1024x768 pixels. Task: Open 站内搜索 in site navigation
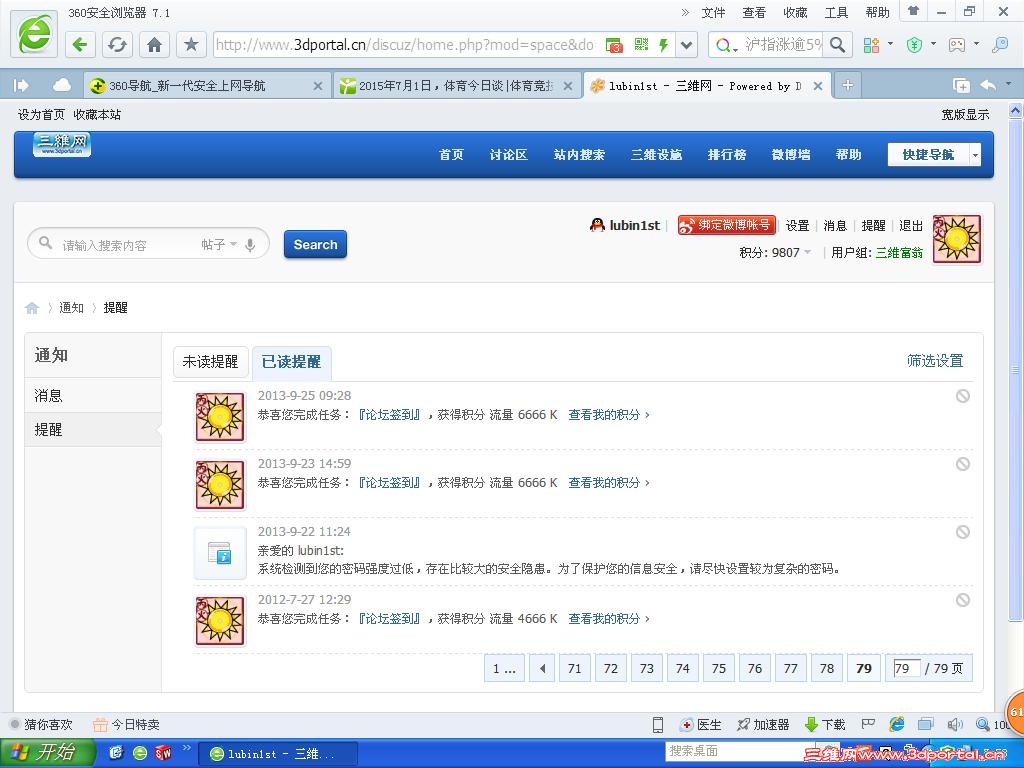[579, 155]
